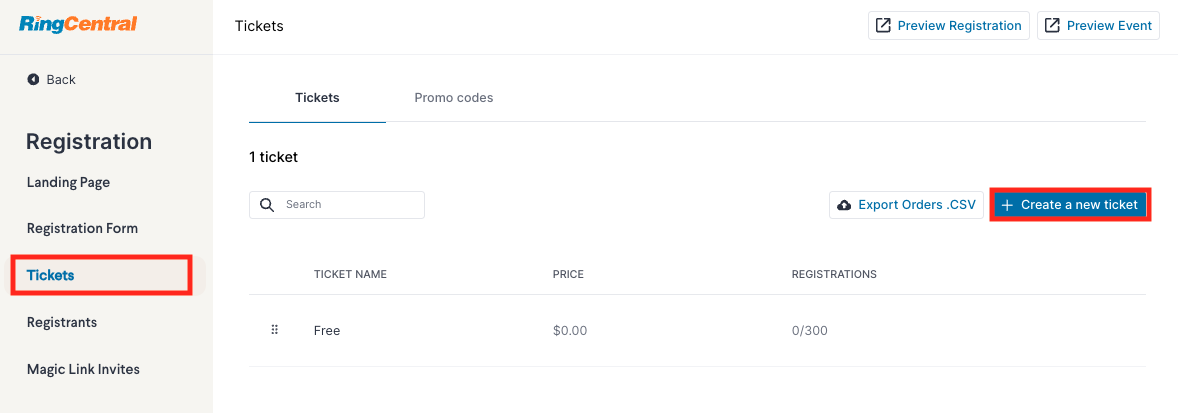
Task: Click the Create a new ticket button
Action: [1071, 205]
